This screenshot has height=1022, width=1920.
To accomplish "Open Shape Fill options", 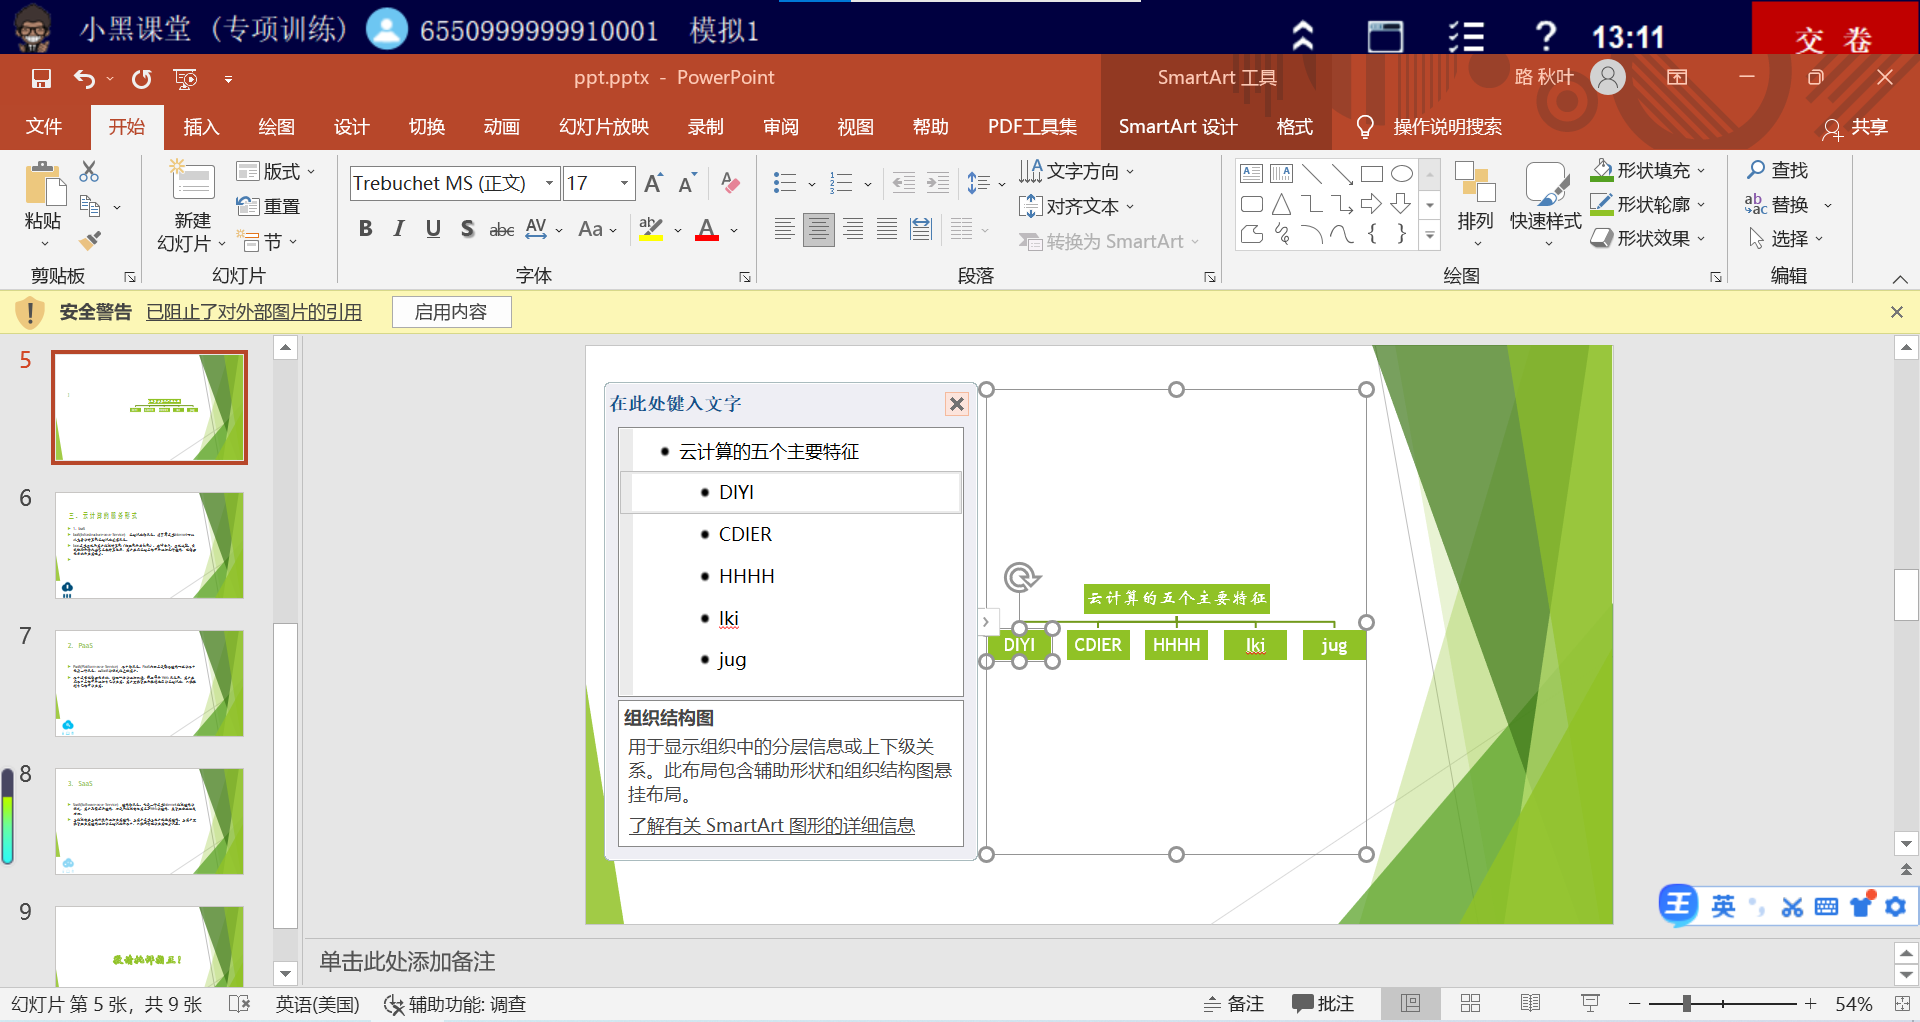I will click(1647, 170).
